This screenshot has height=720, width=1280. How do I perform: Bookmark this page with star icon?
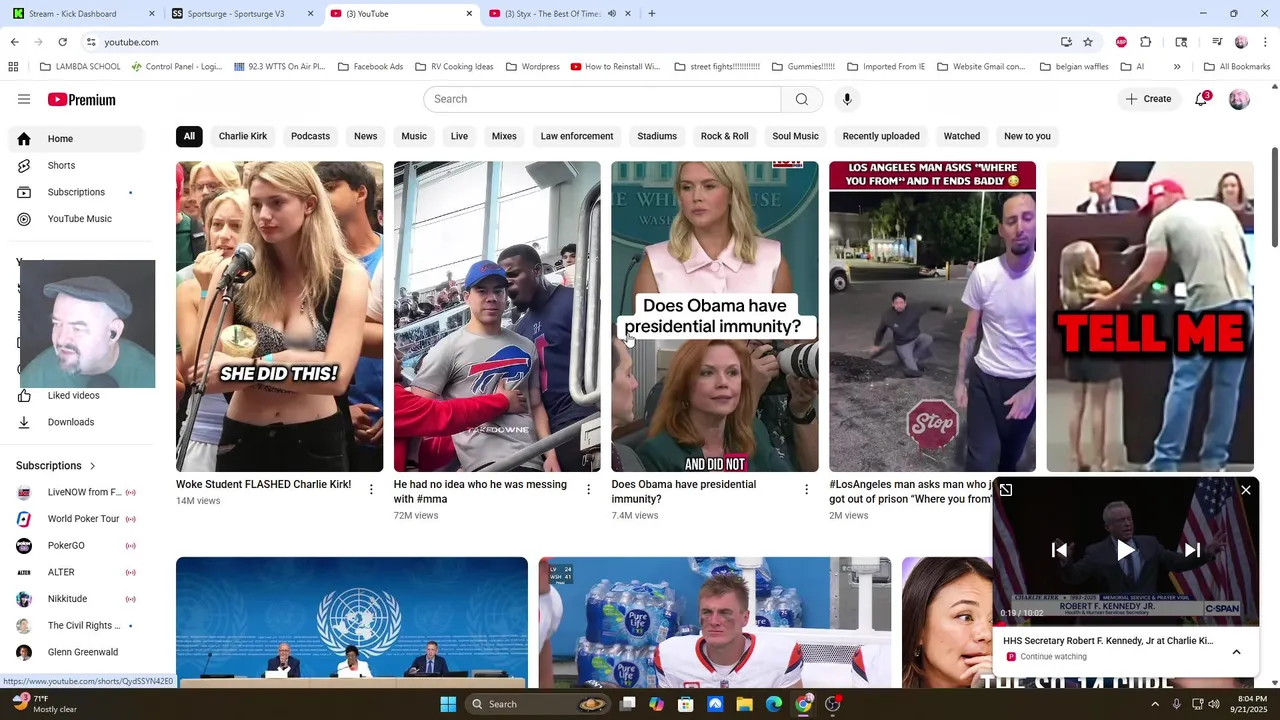pos(1088,42)
